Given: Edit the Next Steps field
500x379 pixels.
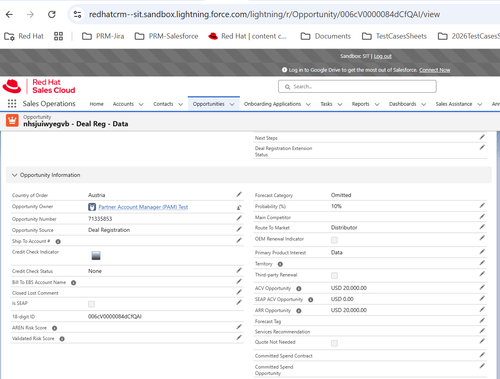Looking at the screenshot, I should pos(482,137).
